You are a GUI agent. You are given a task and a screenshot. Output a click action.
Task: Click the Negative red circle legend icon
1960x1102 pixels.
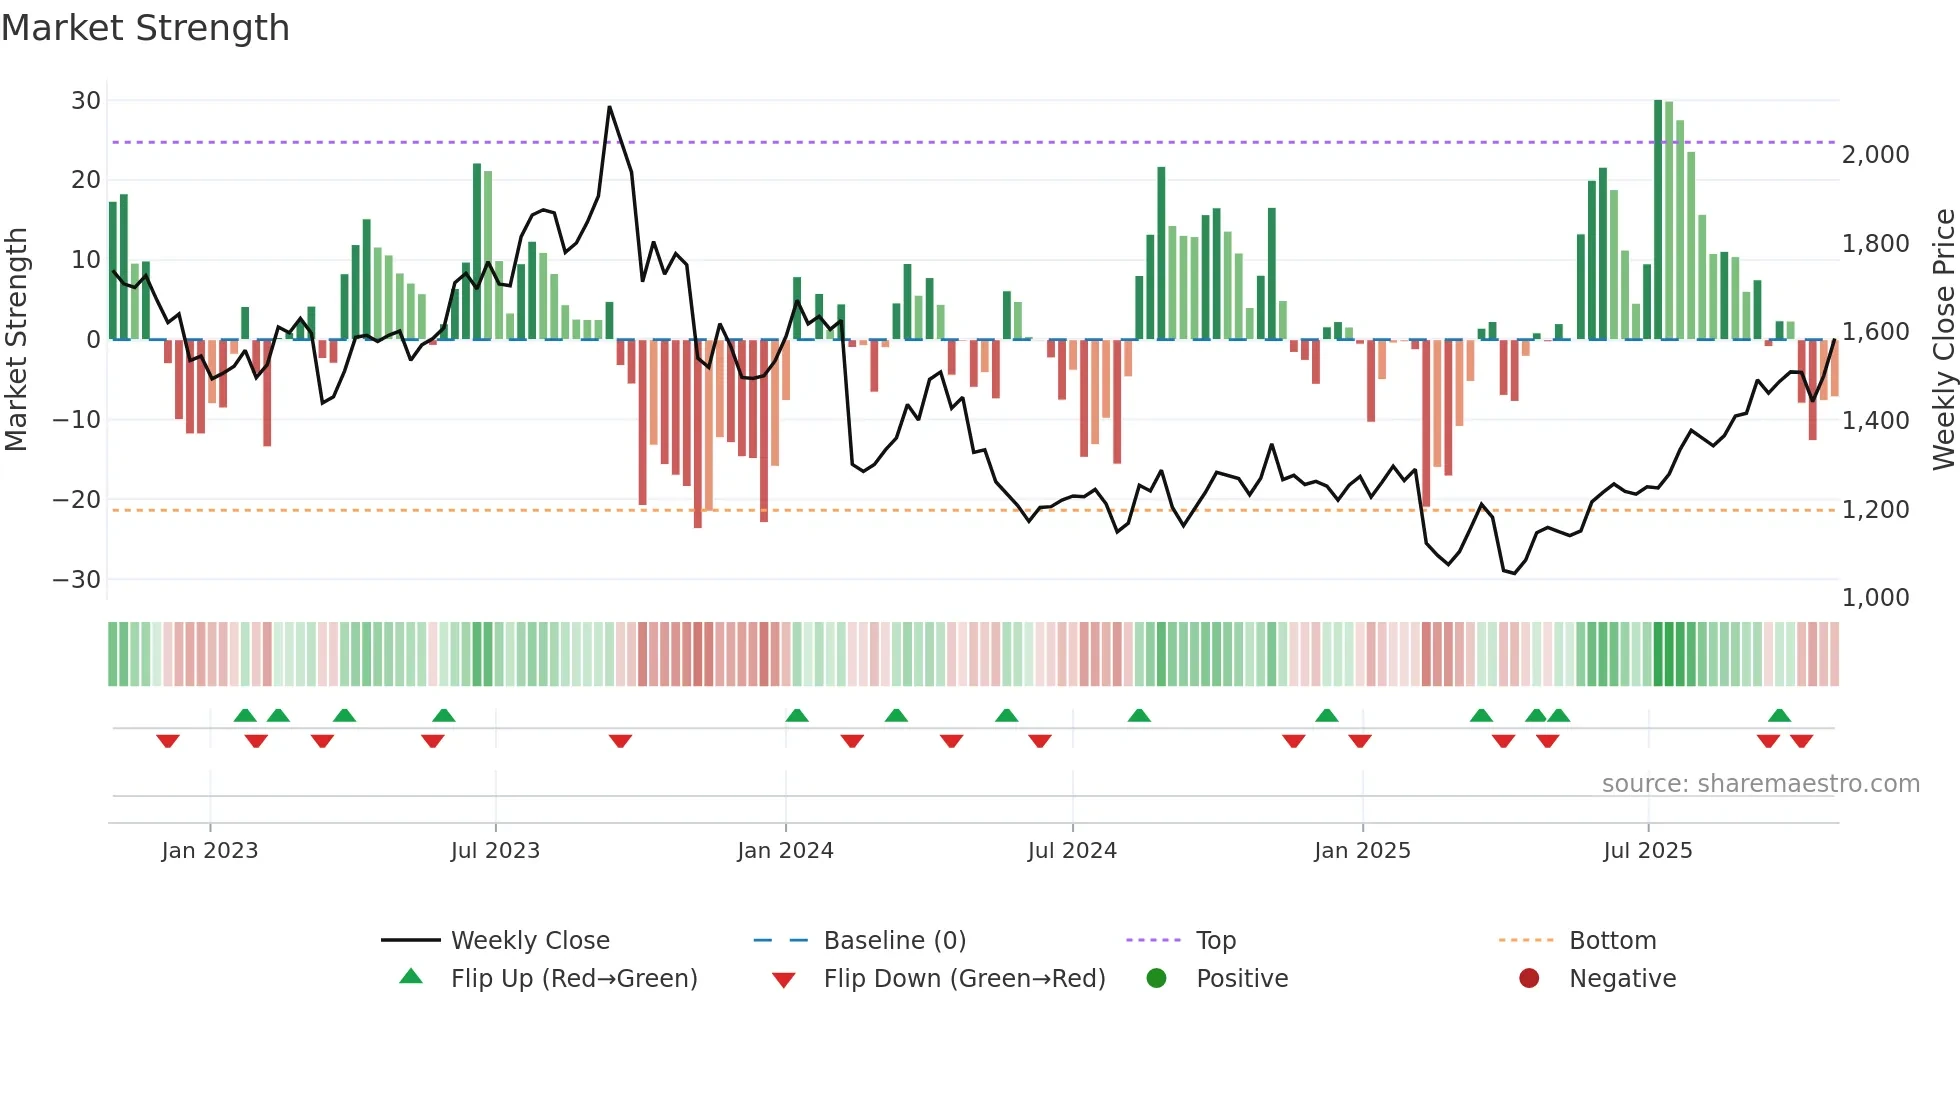(x=1529, y=978)
